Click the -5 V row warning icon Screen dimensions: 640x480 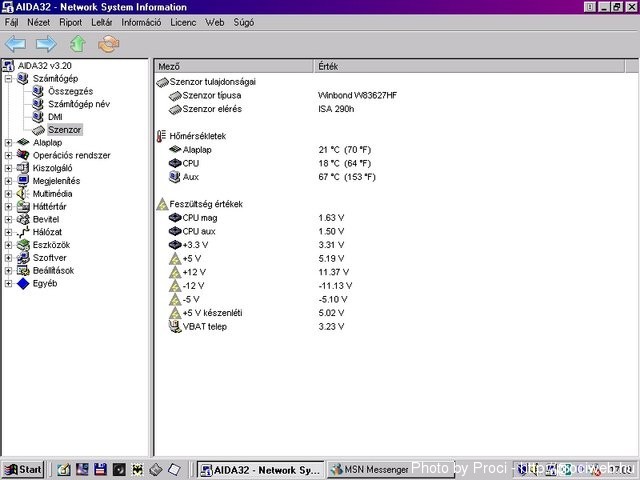[175, 300]
